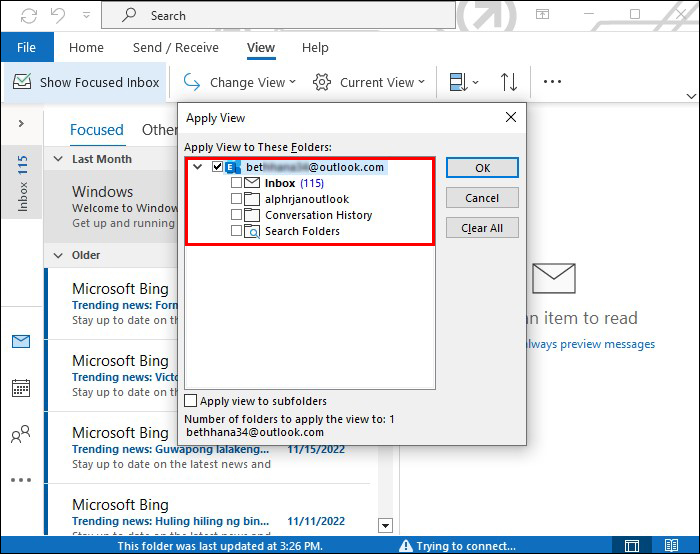700x554 pixels.
Task: Click the Send/Receive sync icon in title bar
Action: [29, 16]
